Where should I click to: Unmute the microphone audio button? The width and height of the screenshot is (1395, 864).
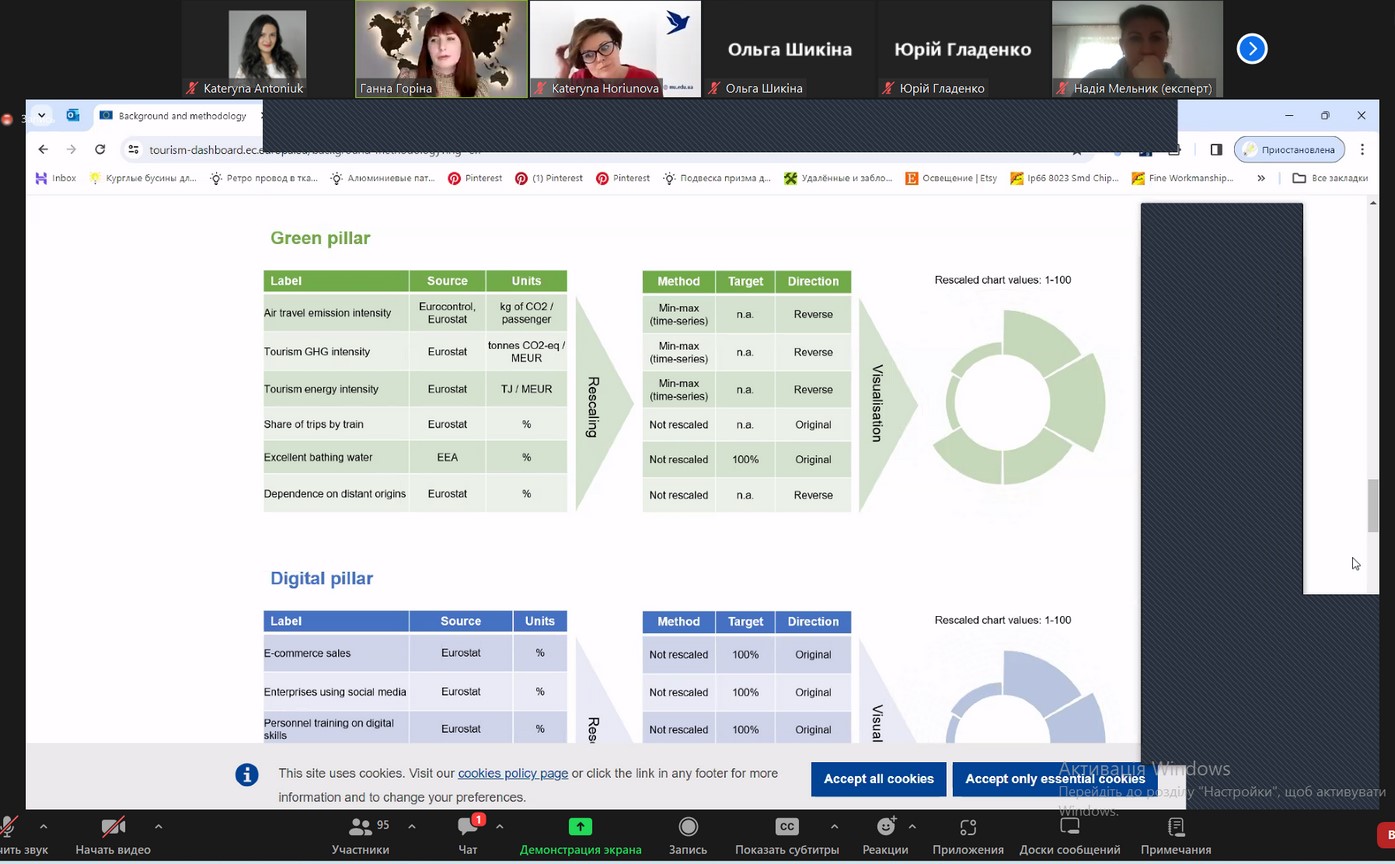pos(10,827)
